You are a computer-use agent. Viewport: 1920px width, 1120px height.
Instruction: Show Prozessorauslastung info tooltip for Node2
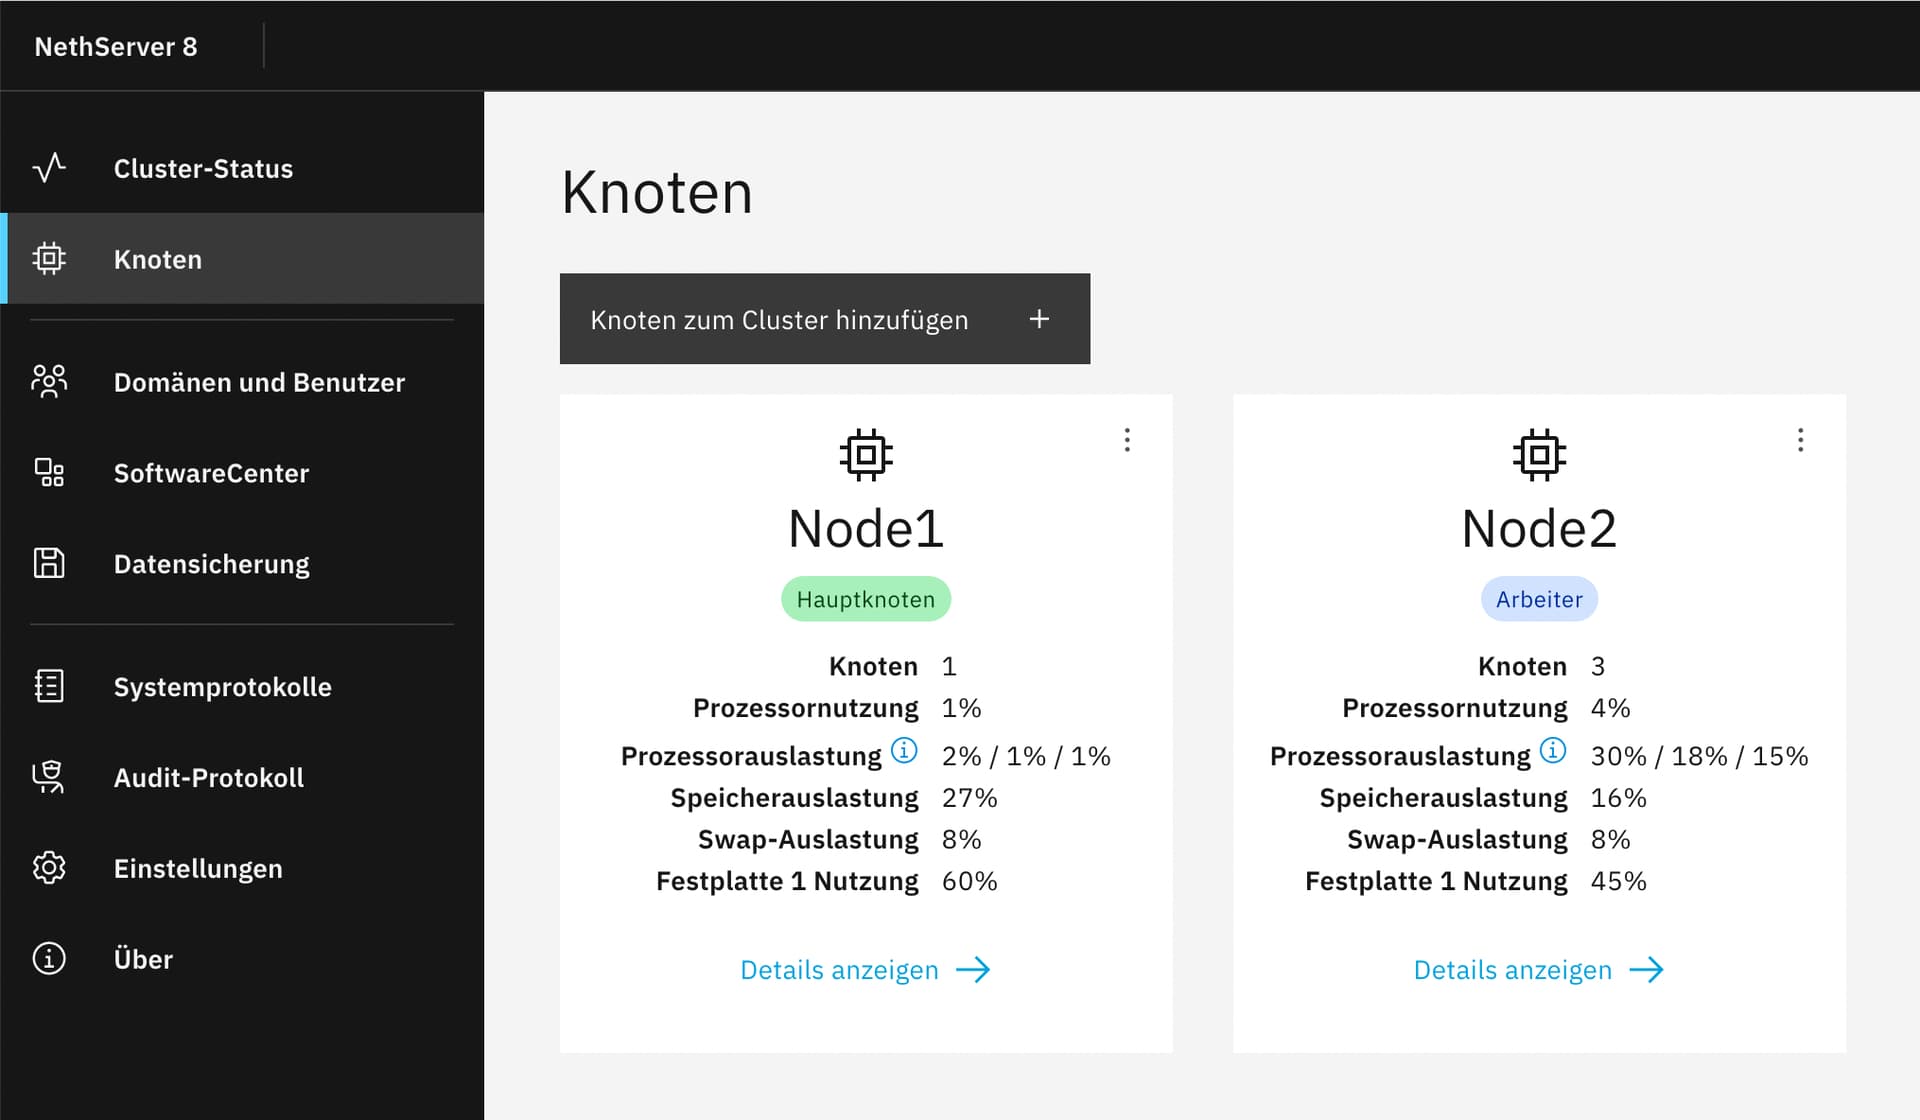(1553, 750)
